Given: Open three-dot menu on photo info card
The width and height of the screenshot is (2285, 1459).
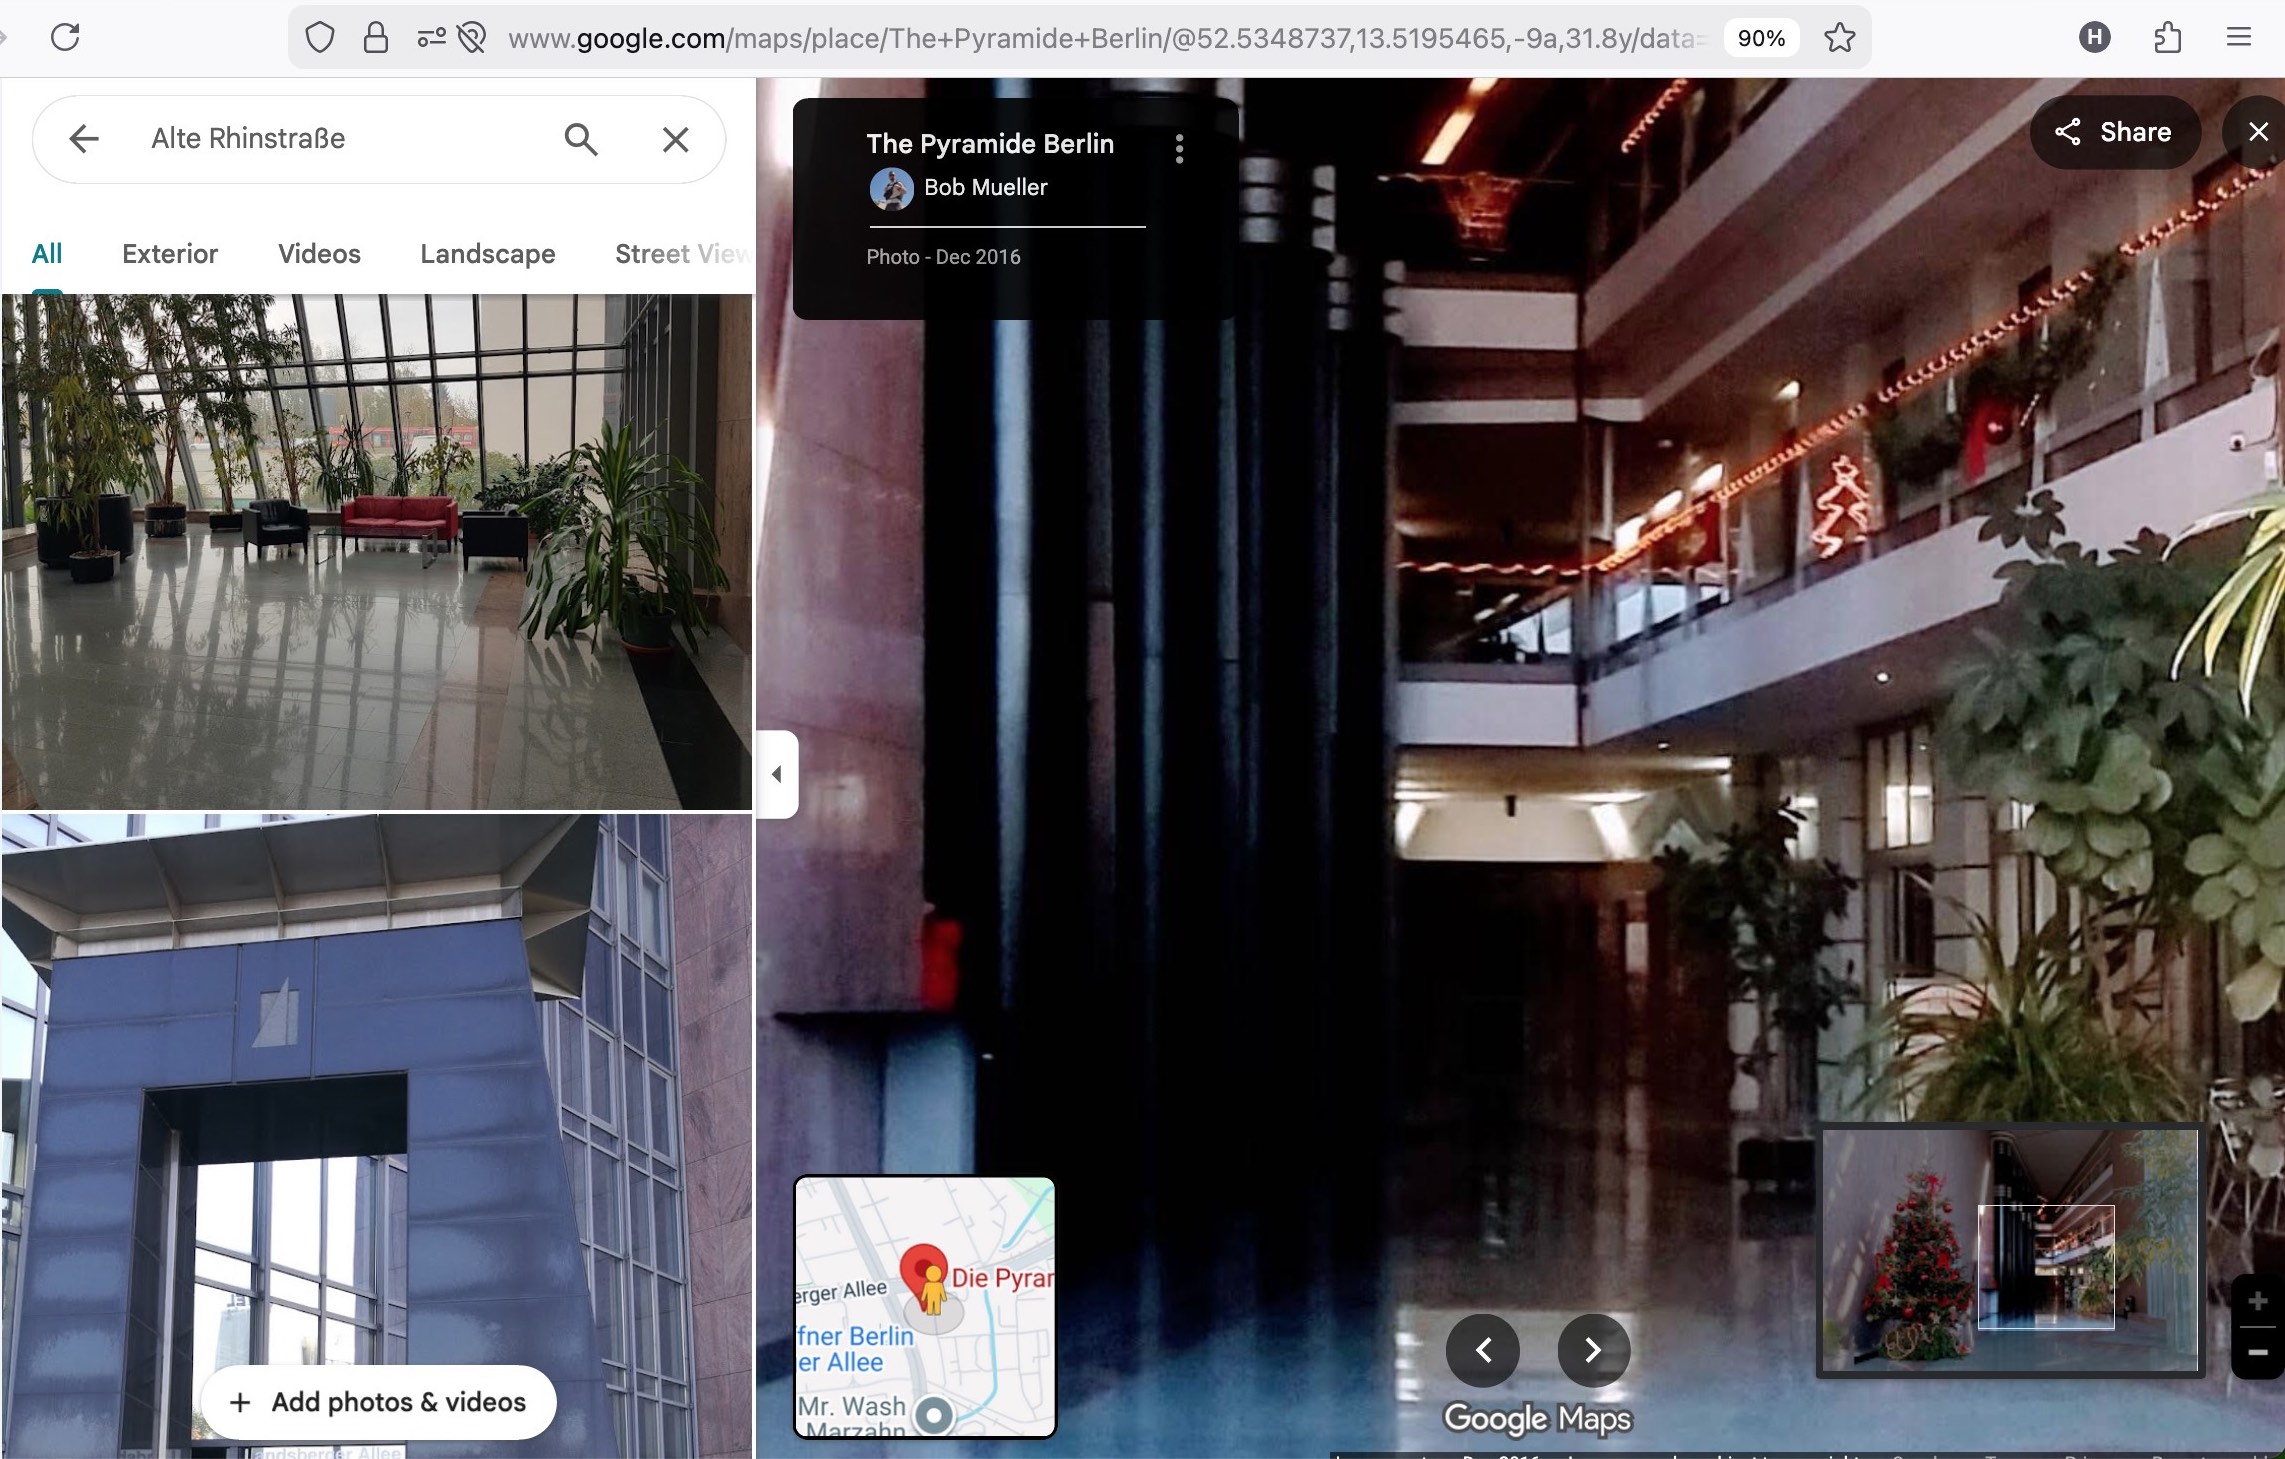Looking at the screenshot, I should [1180, 149].
